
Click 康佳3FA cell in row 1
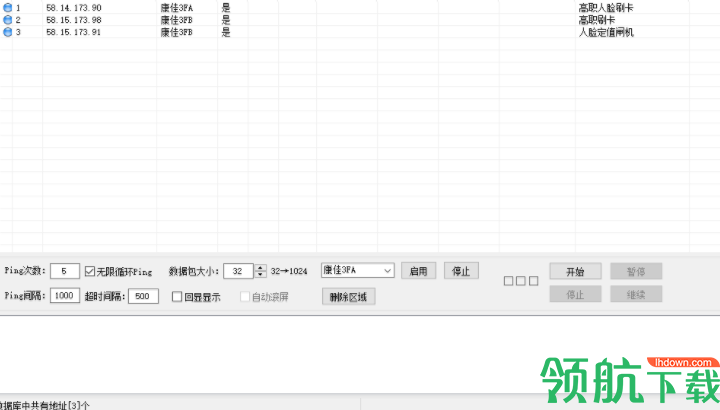click(176, 8)
